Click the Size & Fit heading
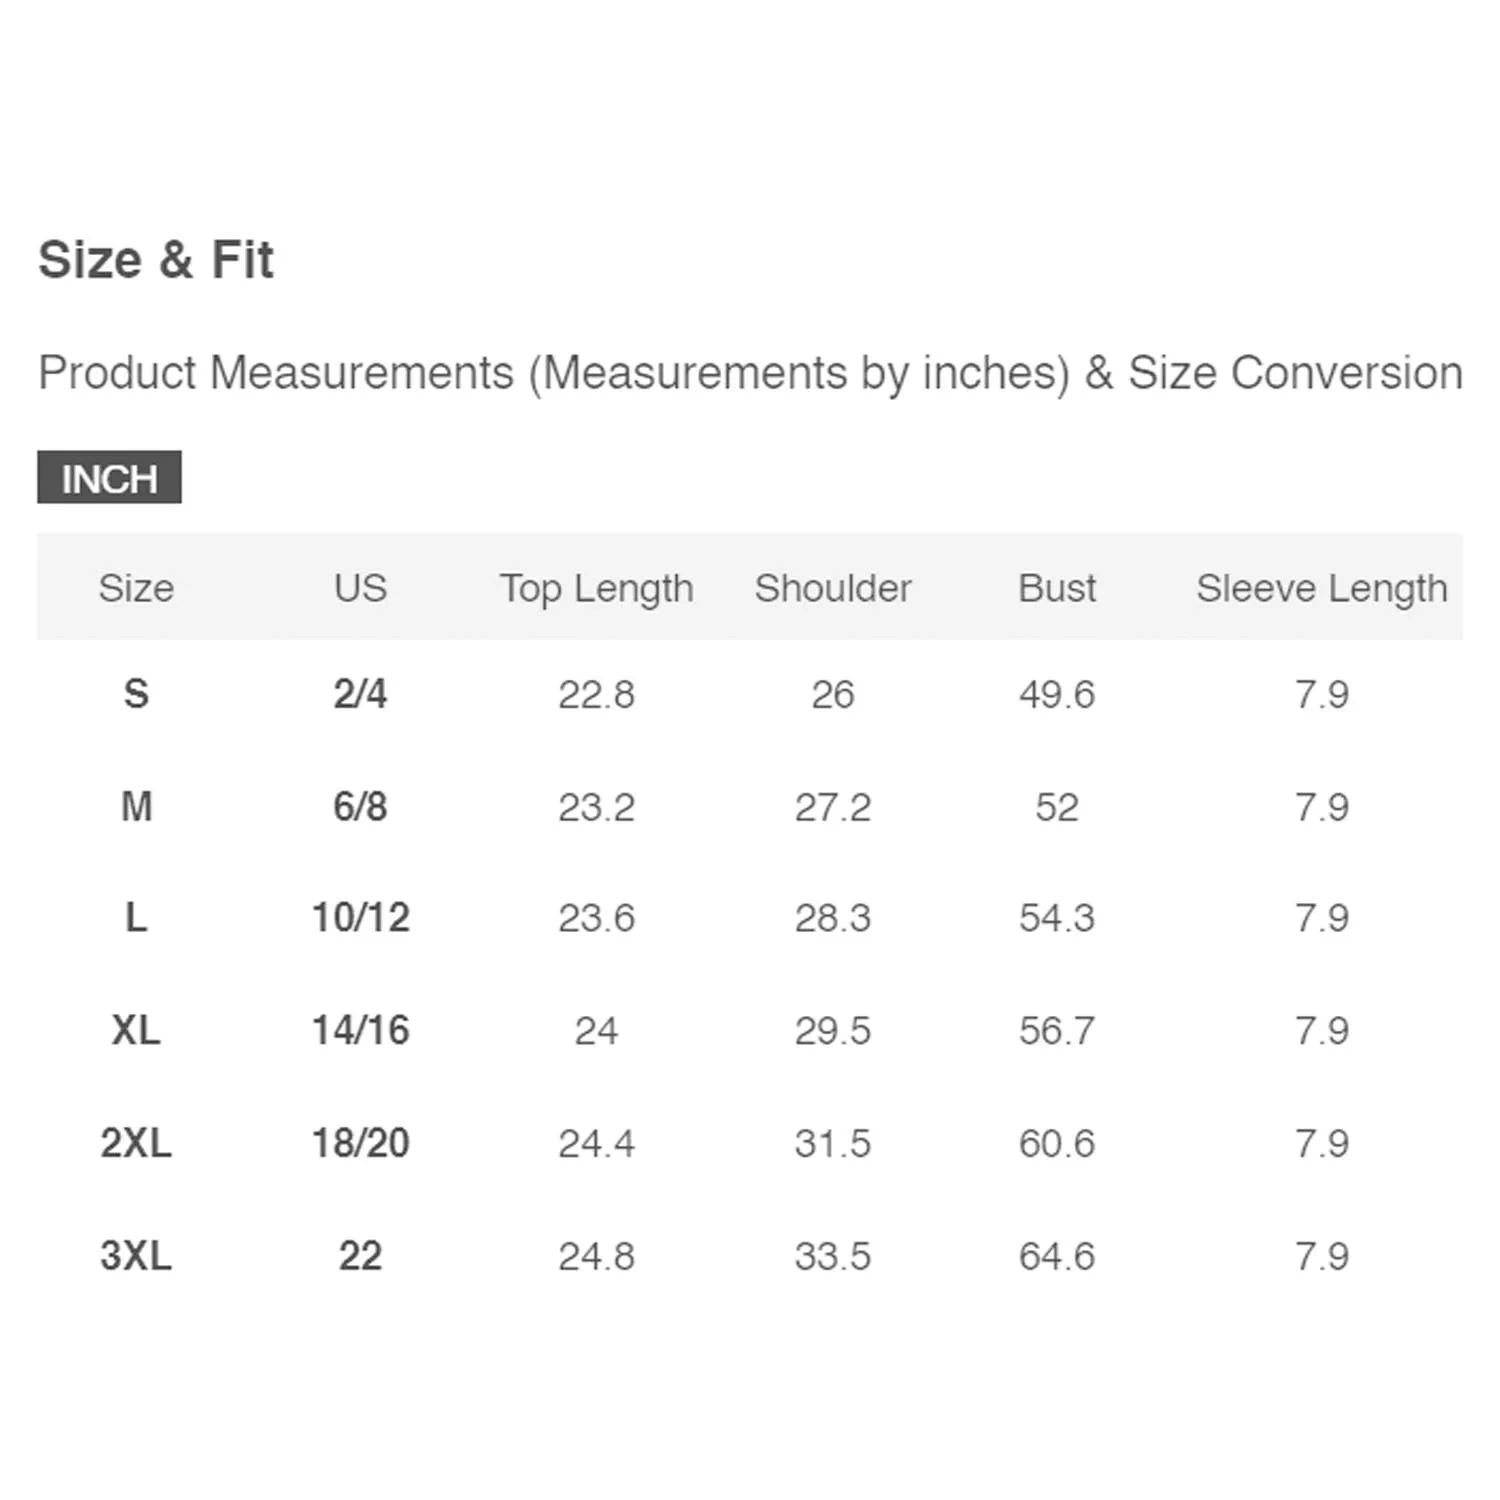 [156, 260]
